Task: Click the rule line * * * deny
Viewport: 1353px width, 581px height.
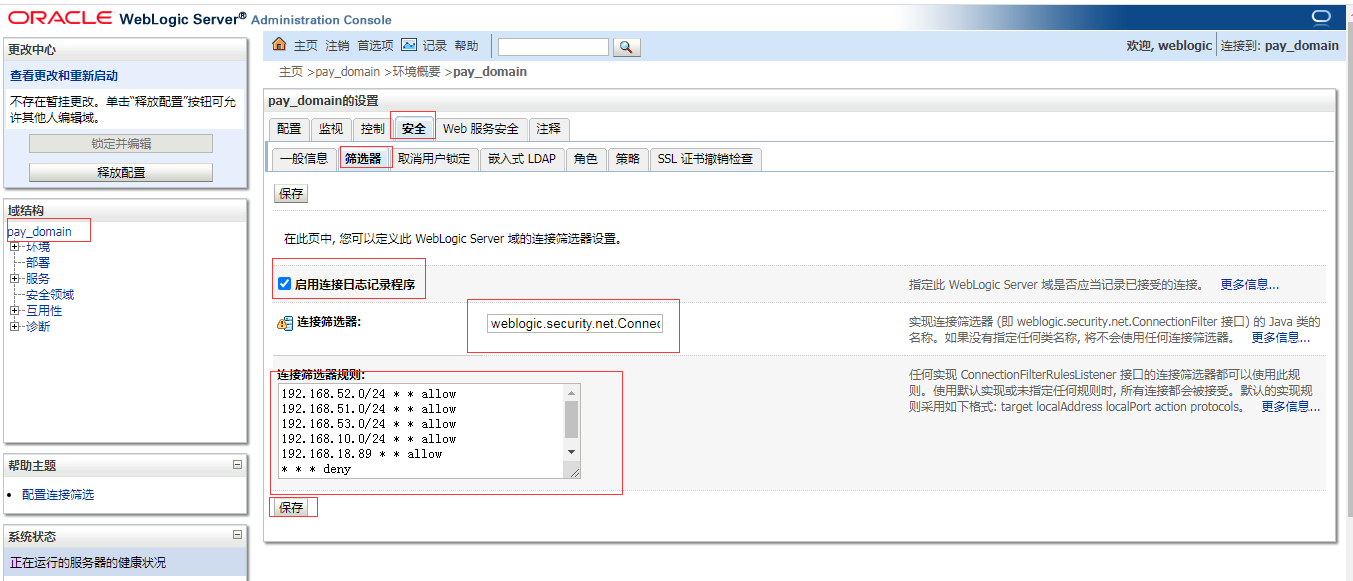Action: coord(316,469)
